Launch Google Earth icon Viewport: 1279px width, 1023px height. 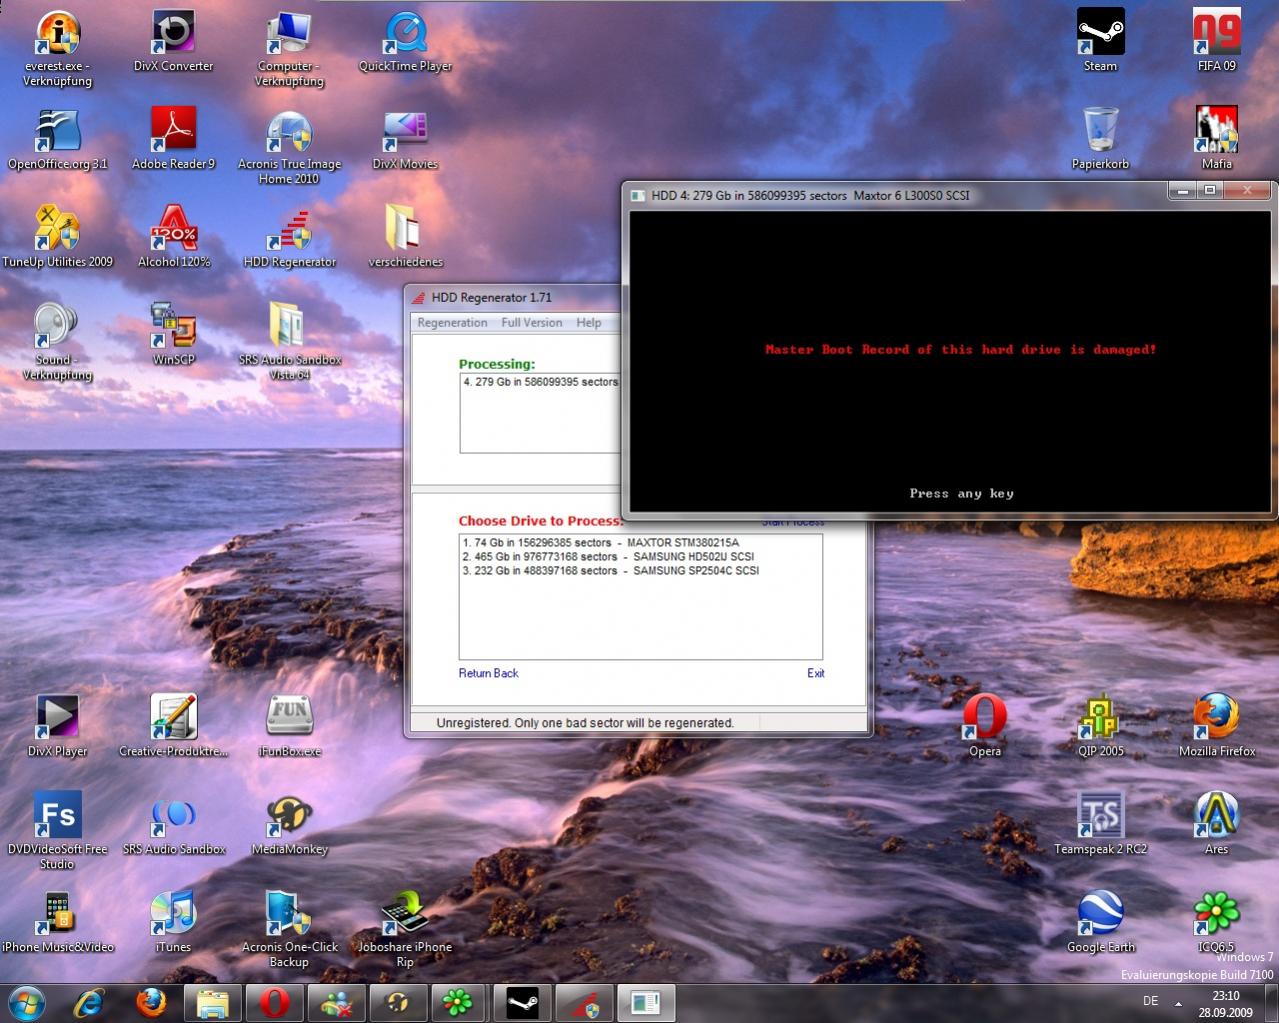1100,913
